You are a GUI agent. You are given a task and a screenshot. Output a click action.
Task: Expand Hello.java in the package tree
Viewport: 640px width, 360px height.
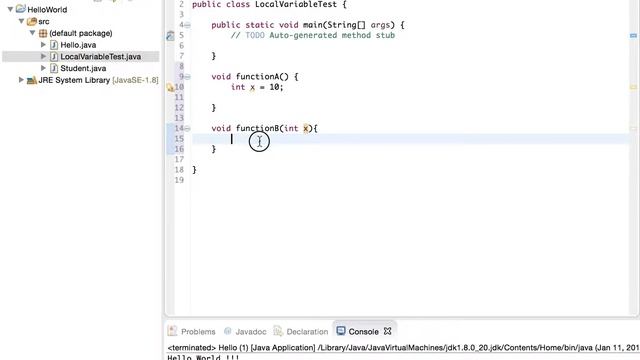(43, 44)
